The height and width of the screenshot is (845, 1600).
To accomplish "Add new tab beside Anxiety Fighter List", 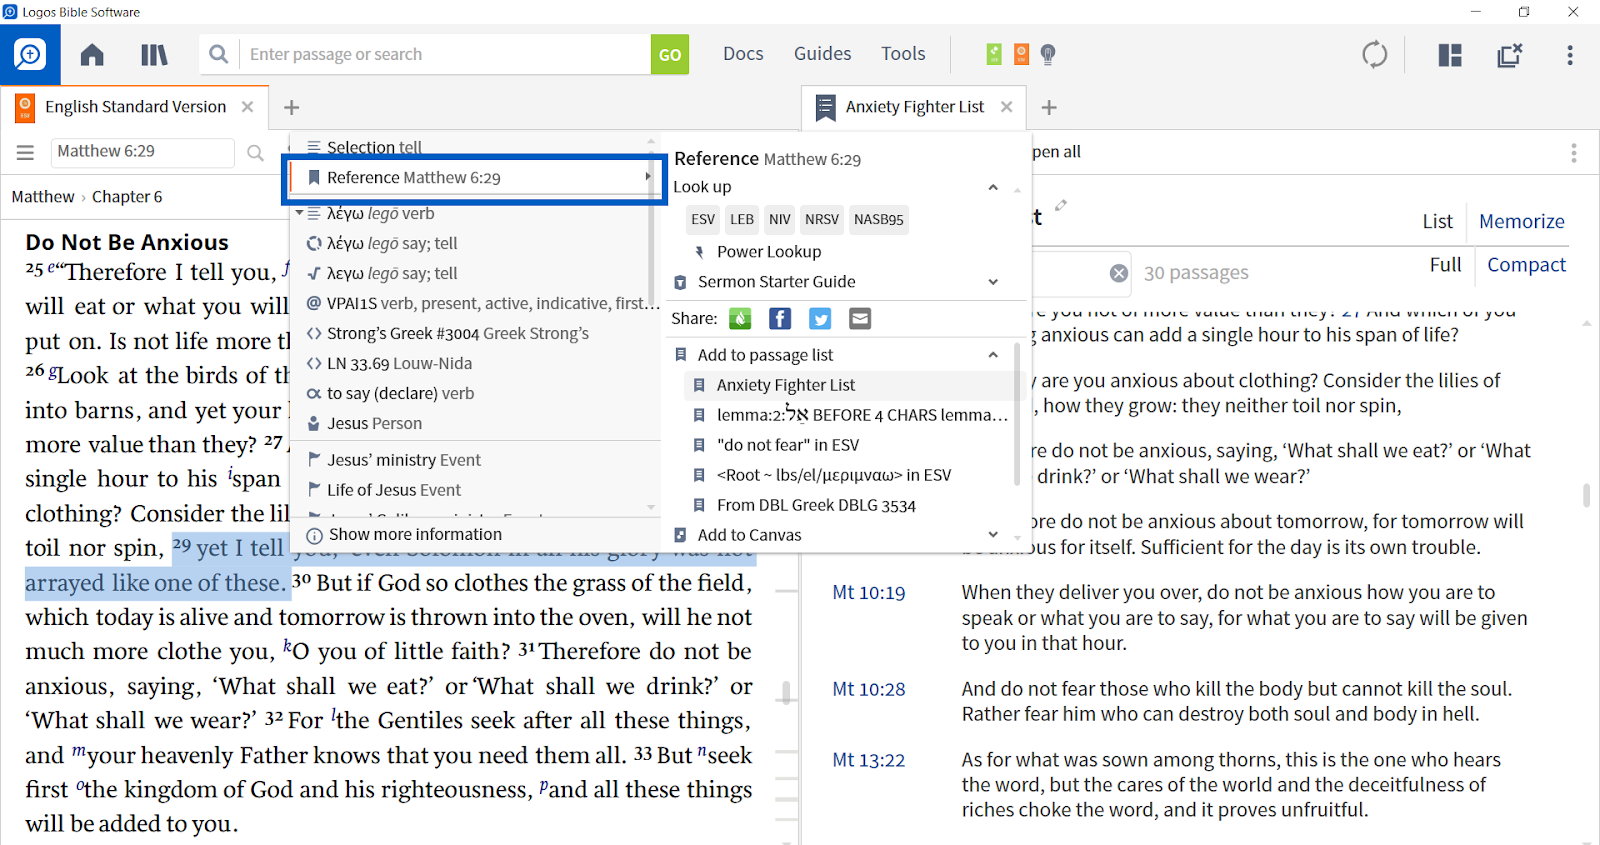I will pyautogui.click(x=1049, y=107).
